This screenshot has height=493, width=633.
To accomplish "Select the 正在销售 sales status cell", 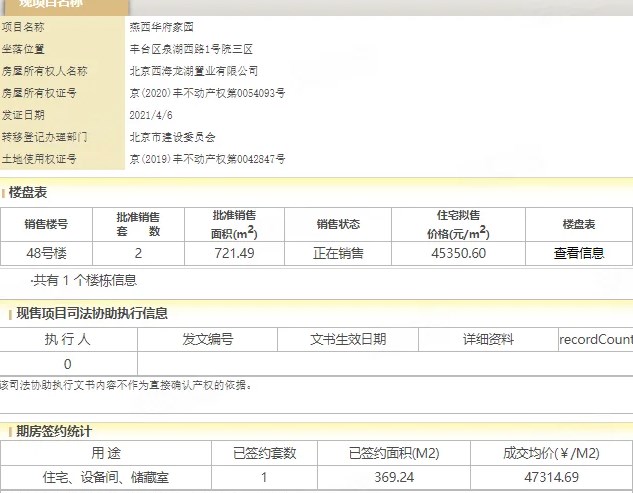I will tap(338, 253).
